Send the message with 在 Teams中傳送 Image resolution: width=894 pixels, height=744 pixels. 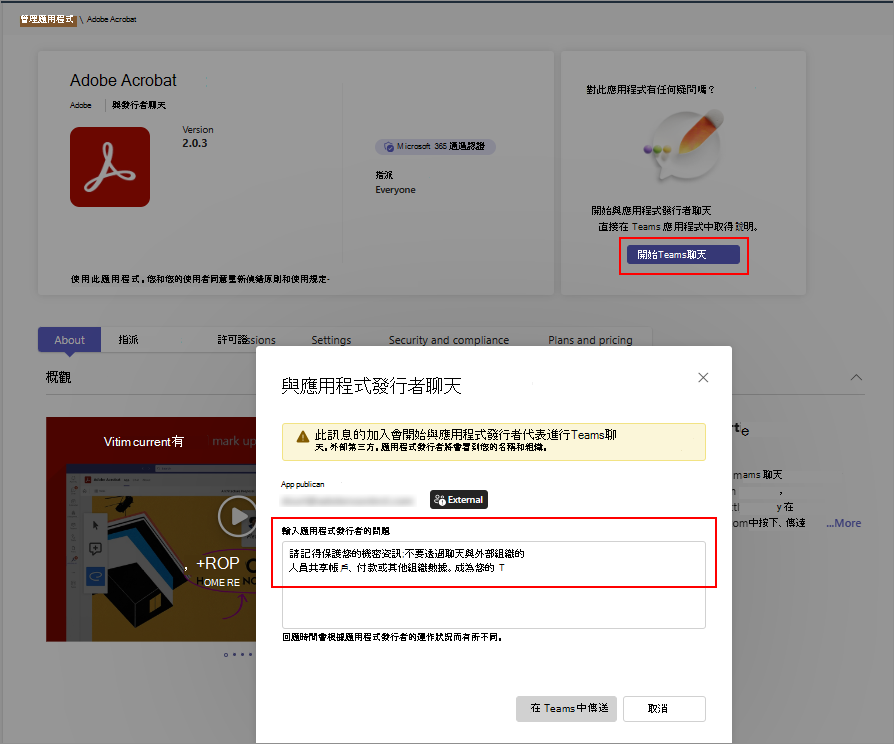click(x=566, y=709)
